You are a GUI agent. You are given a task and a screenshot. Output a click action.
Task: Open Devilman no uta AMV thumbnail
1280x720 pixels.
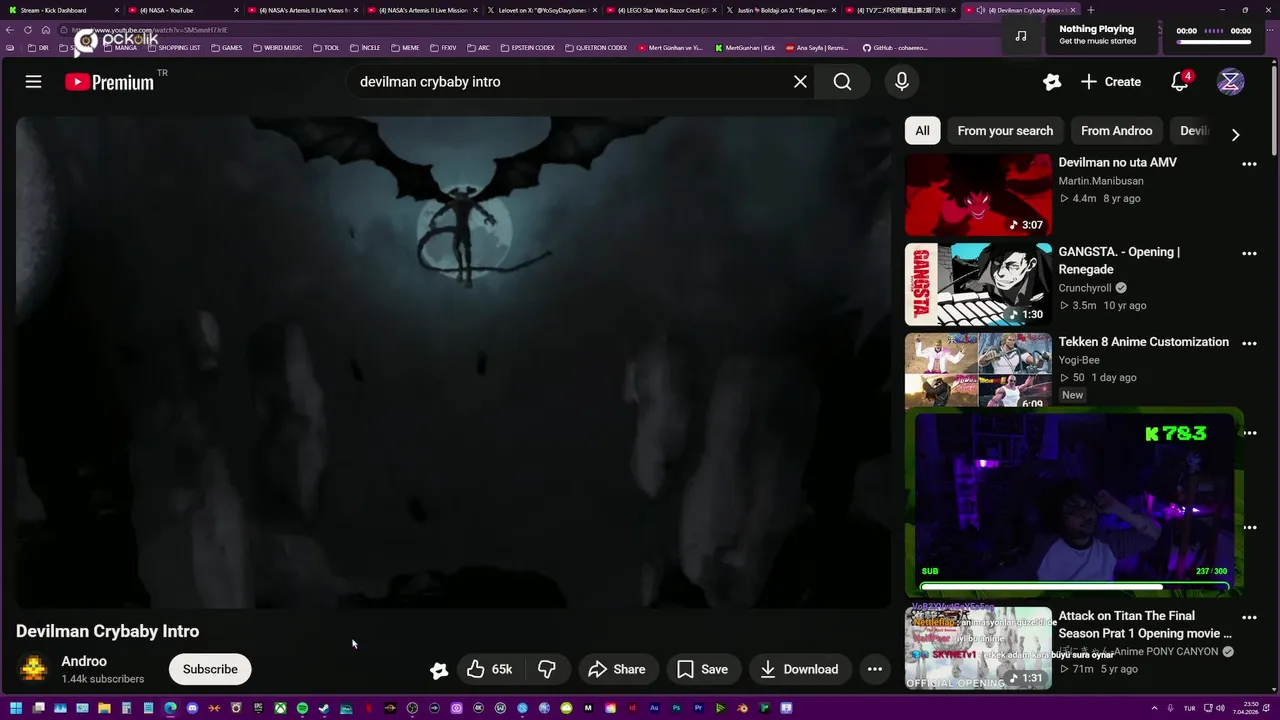coord(978,195)
